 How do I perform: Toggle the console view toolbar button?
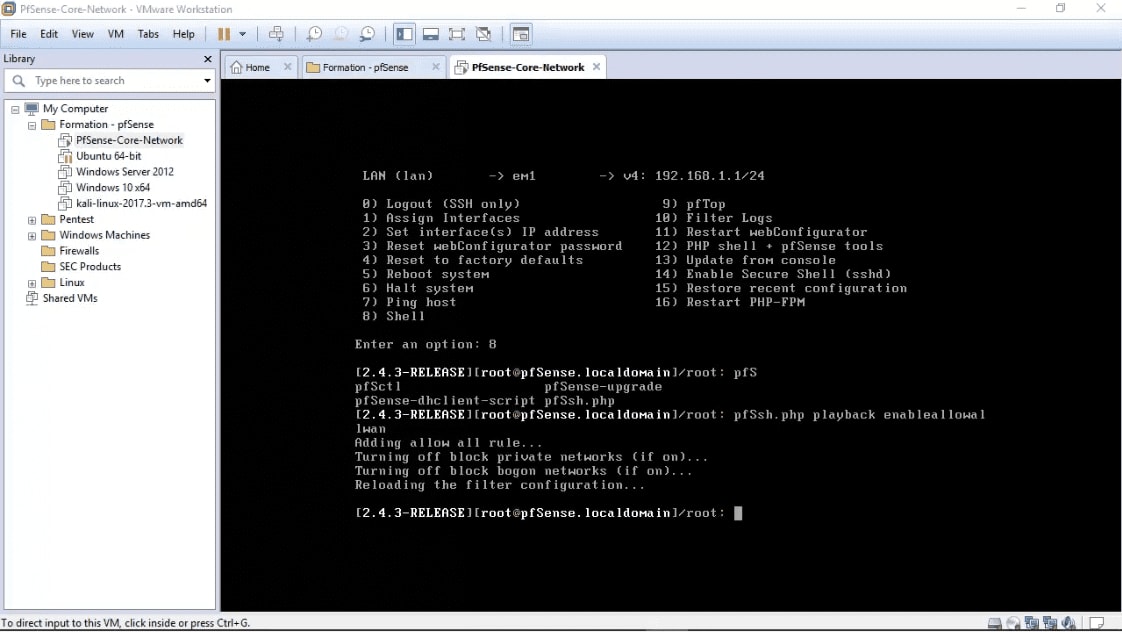point(521,34)
